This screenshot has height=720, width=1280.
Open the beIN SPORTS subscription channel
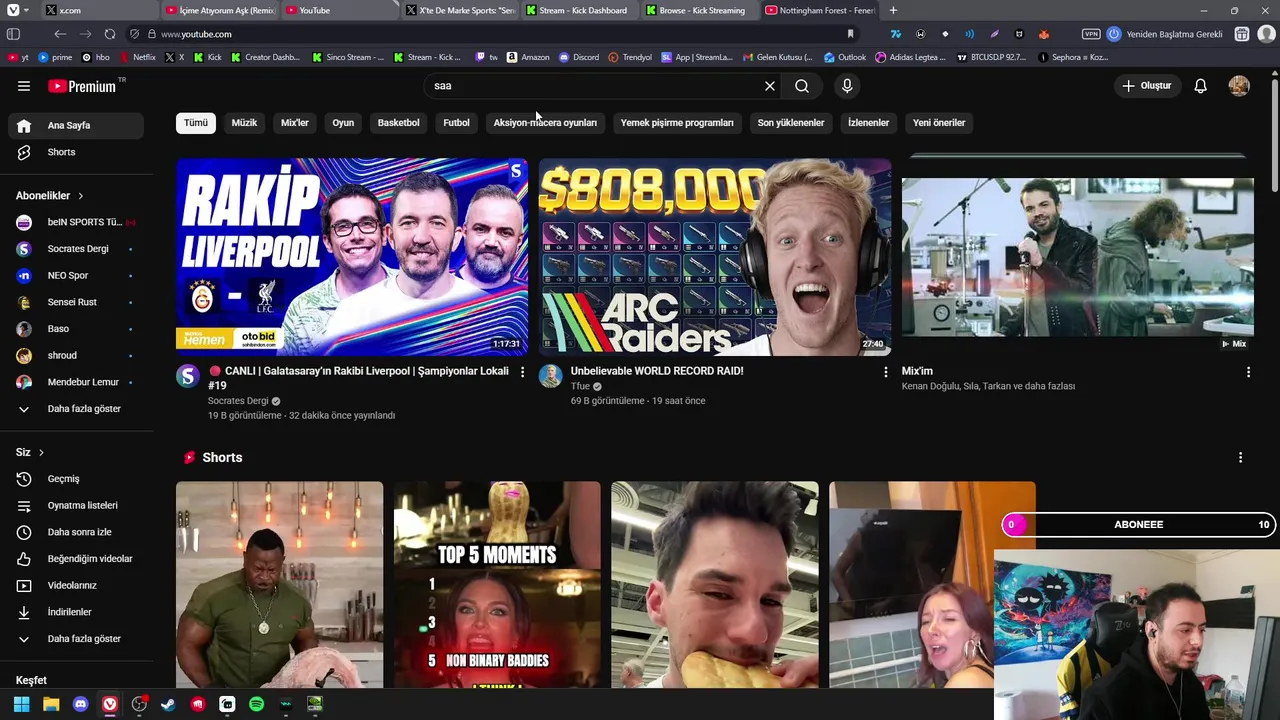click(76, 222)
